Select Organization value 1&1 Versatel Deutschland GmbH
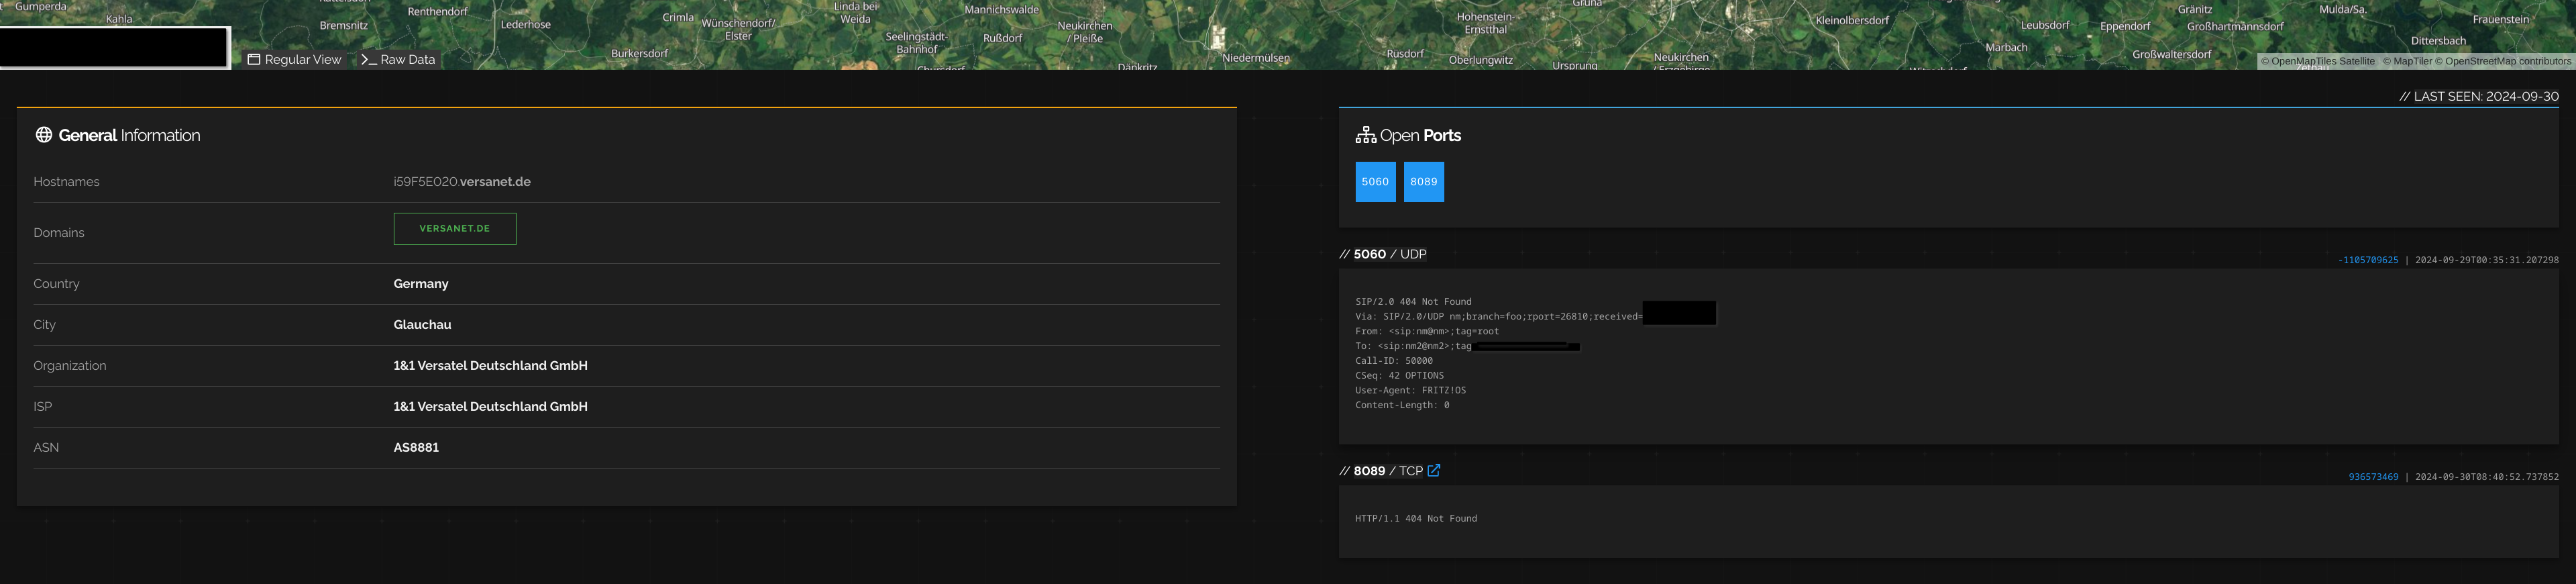This screenshot has width=2576, height=584. pyautogui.click(x=491, y=366)
